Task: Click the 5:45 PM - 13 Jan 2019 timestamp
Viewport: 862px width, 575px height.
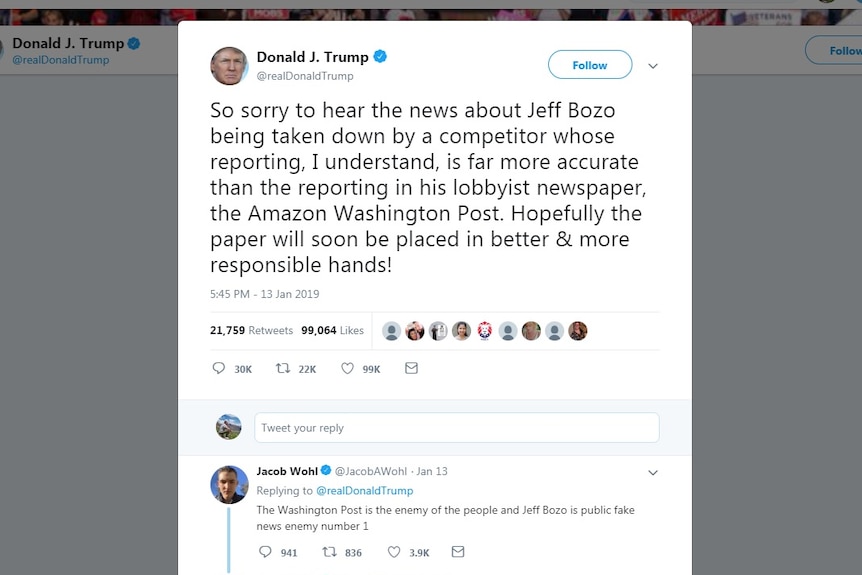Action: pyautogui.click(x=264, y=294)
